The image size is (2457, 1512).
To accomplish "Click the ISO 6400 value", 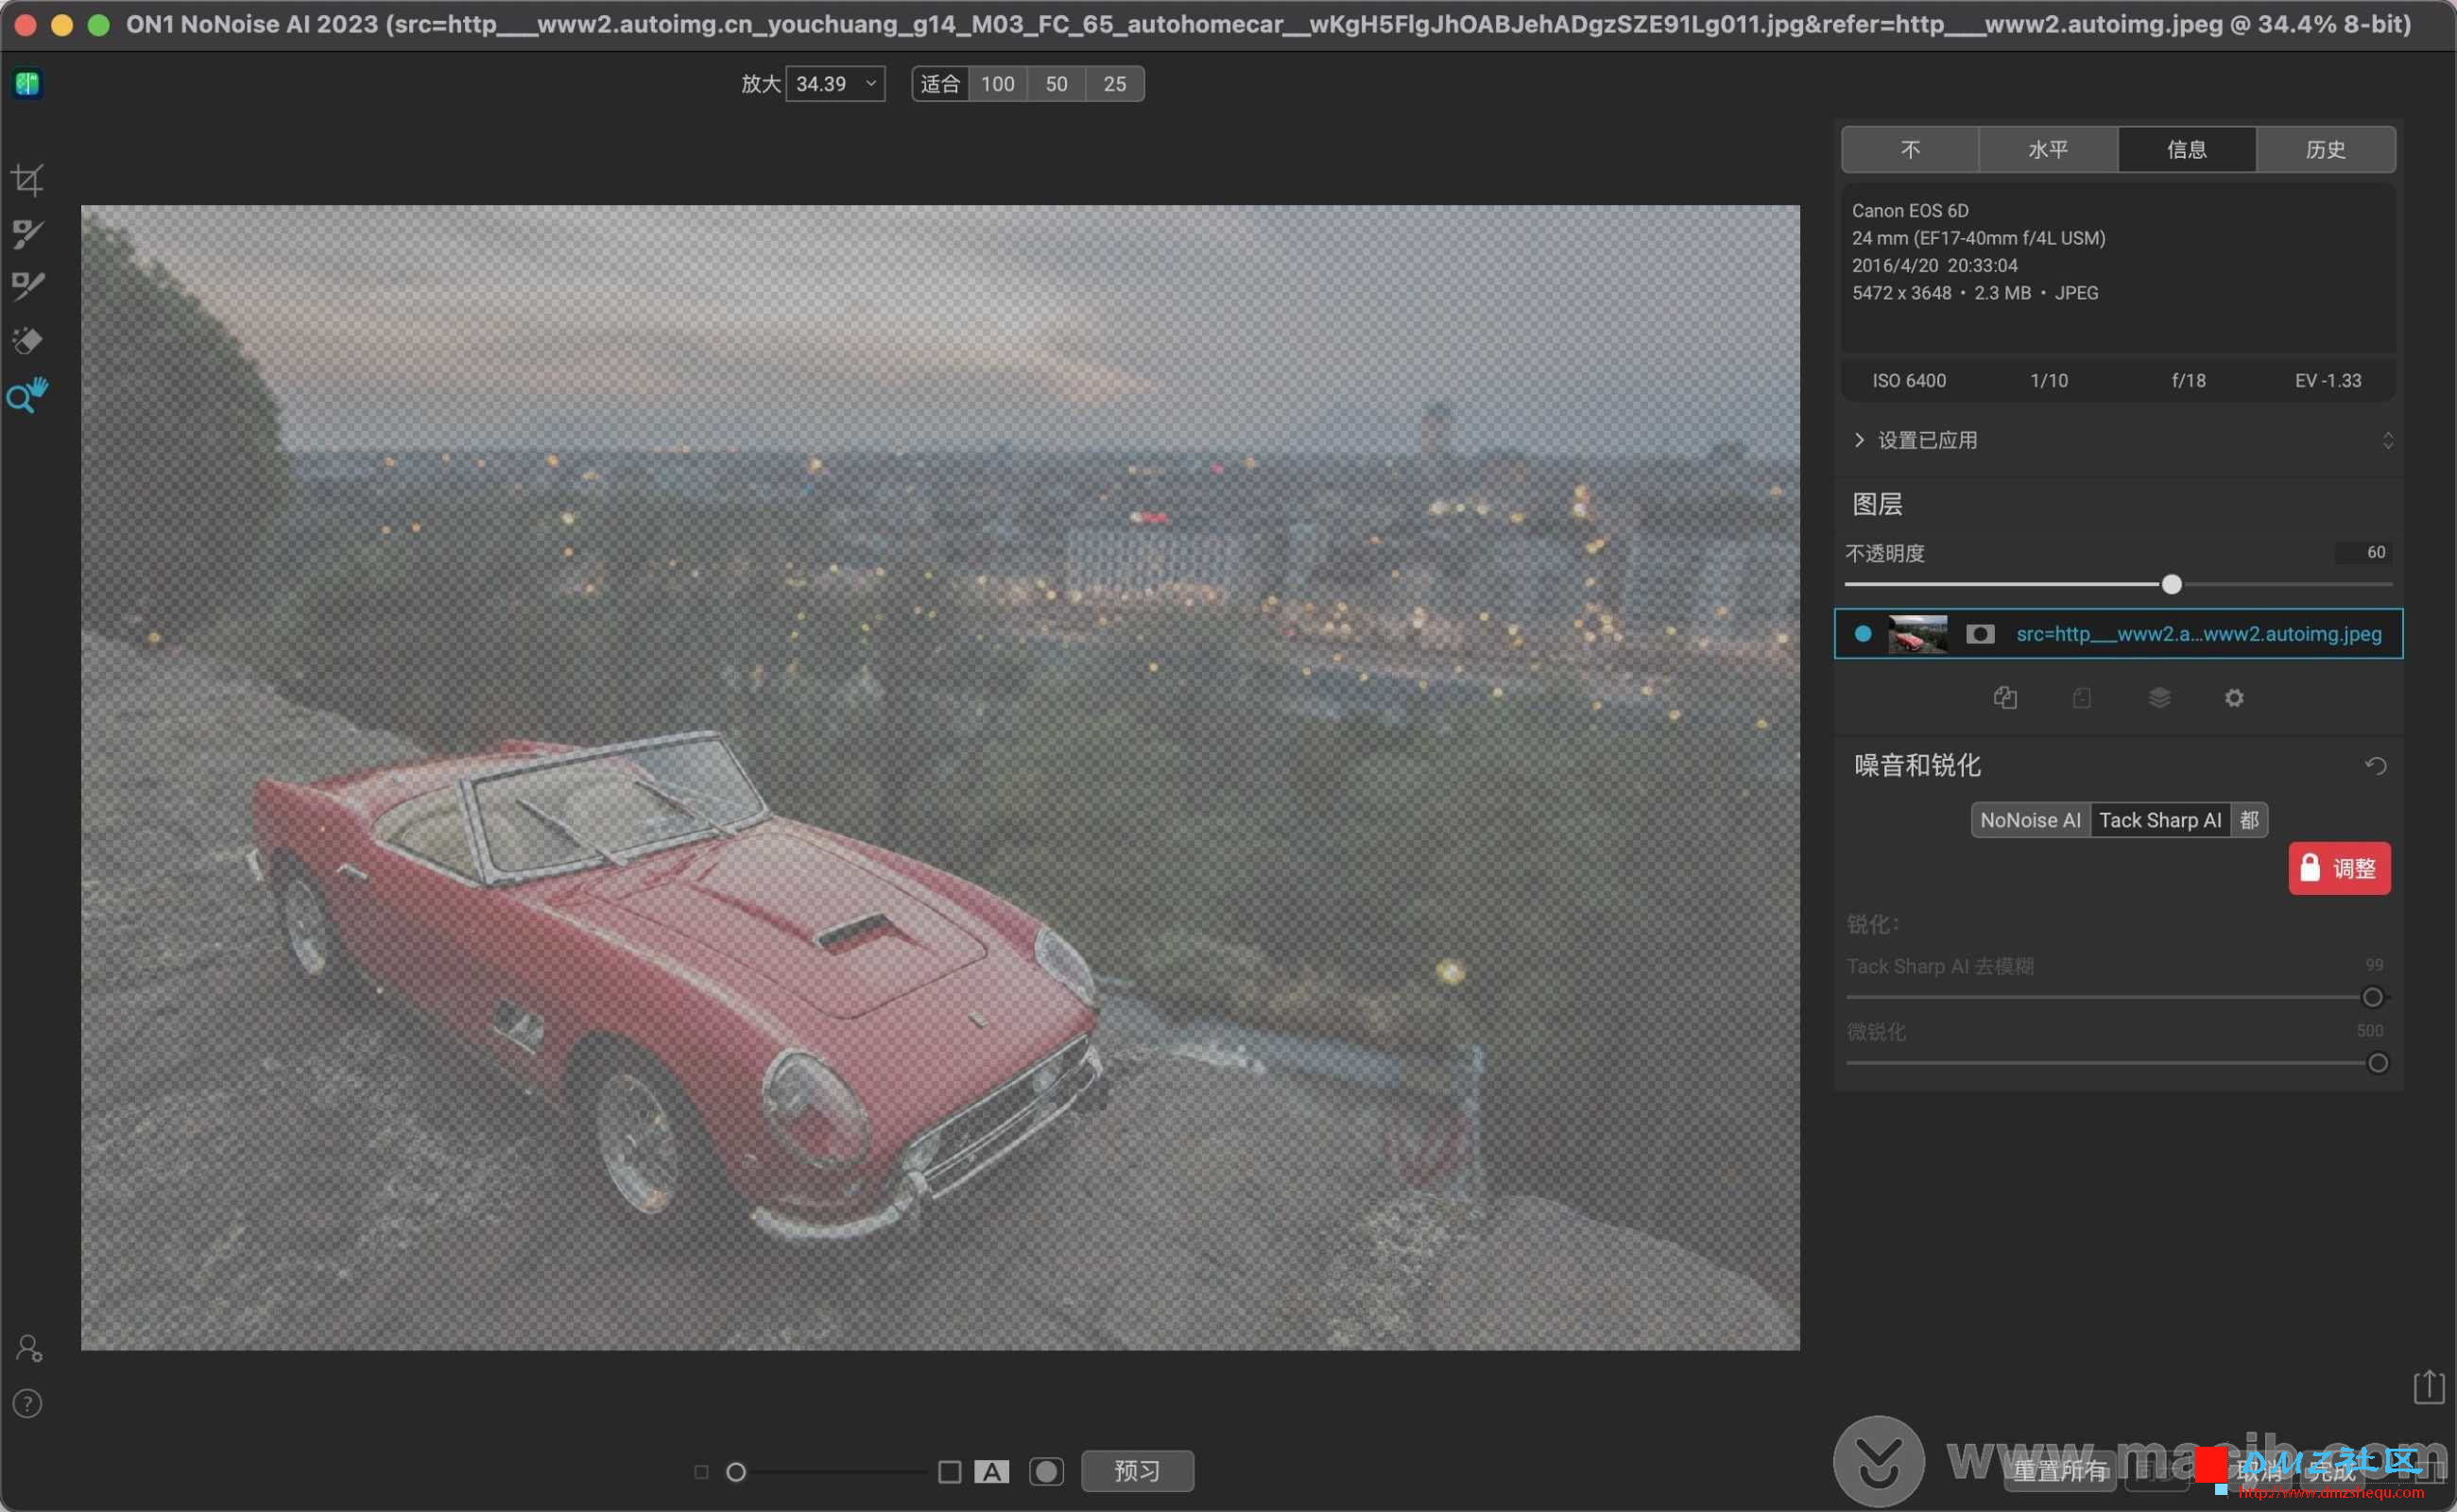I will click(1909, 380).
